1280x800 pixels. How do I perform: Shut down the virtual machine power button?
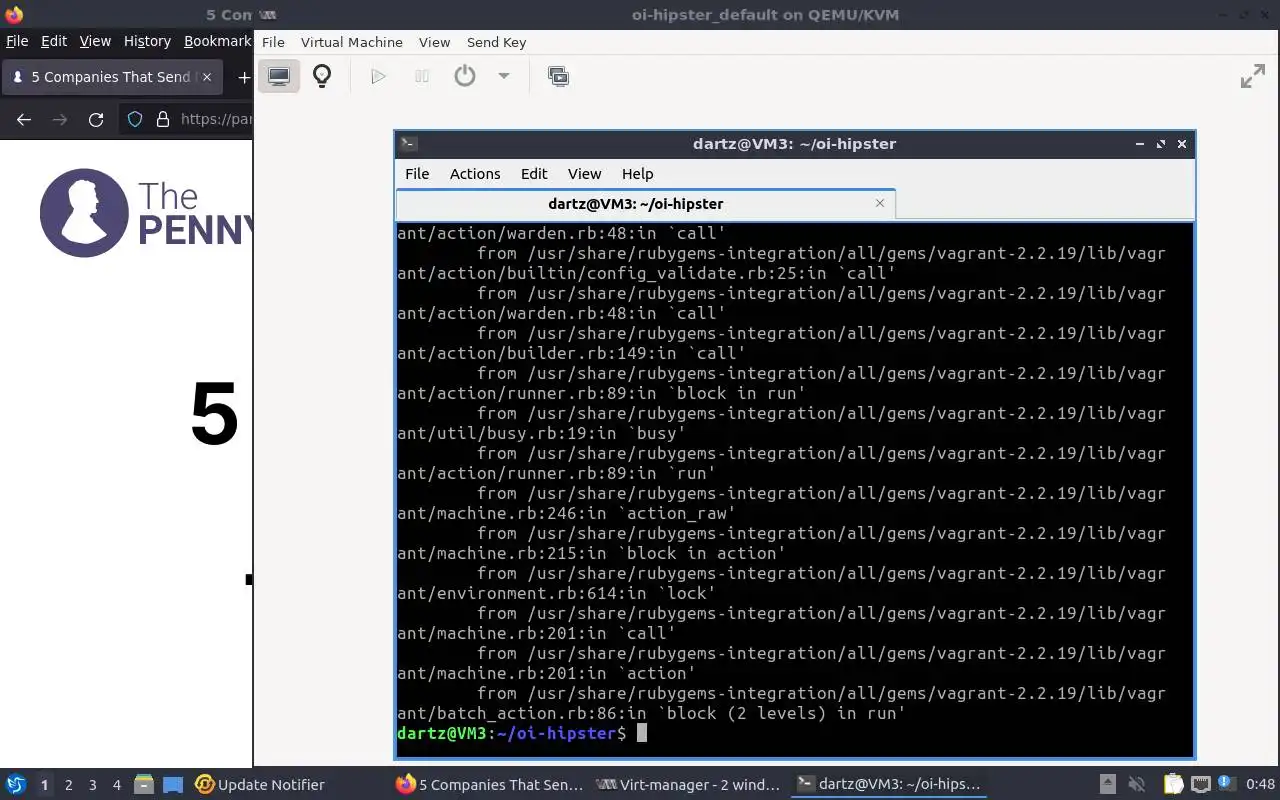click(465, 76)
